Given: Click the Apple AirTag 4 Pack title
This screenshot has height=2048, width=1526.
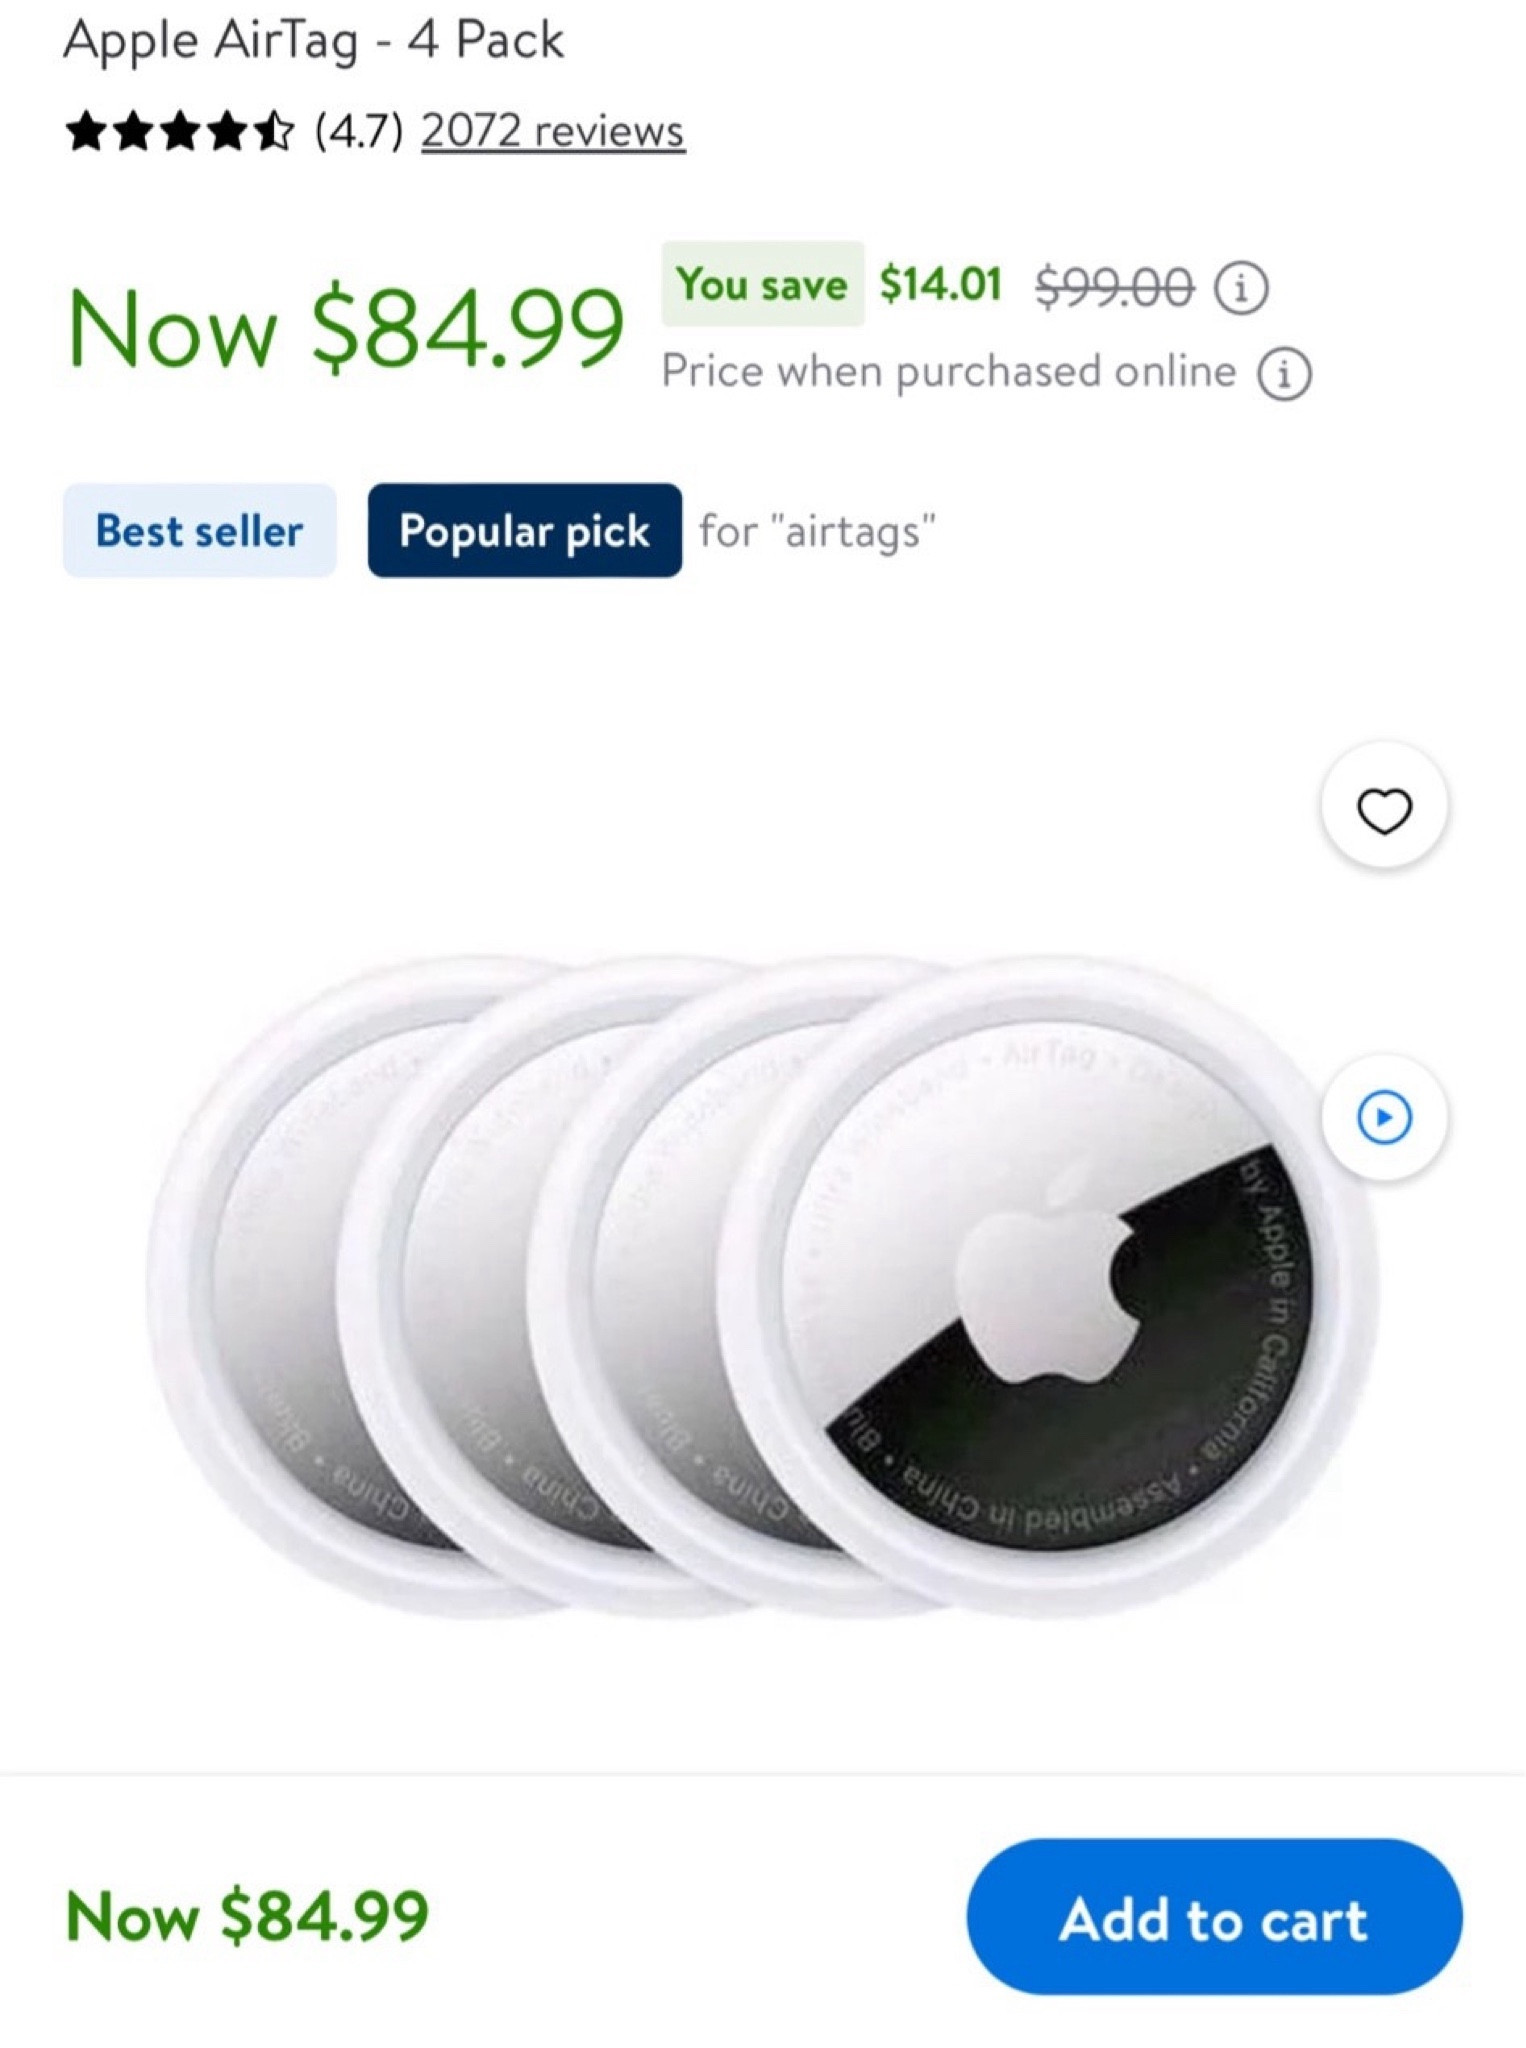Looking at the screenshot, I should pos(314,41).
